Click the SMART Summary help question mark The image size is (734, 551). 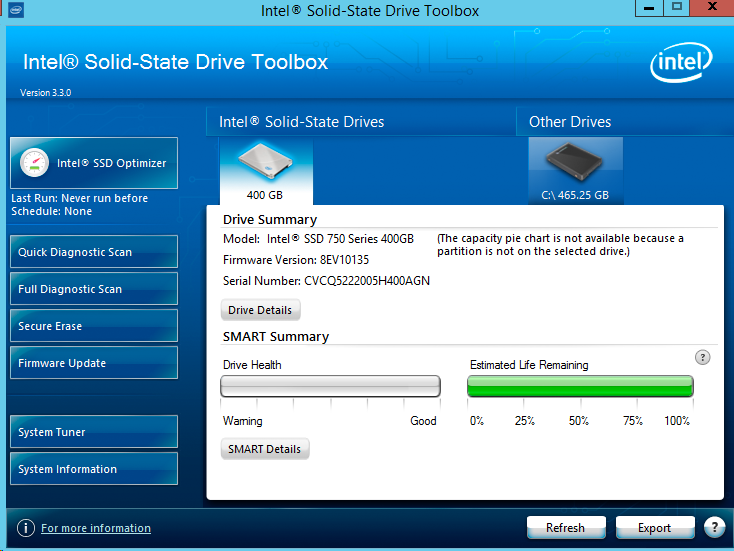(703, 357)
